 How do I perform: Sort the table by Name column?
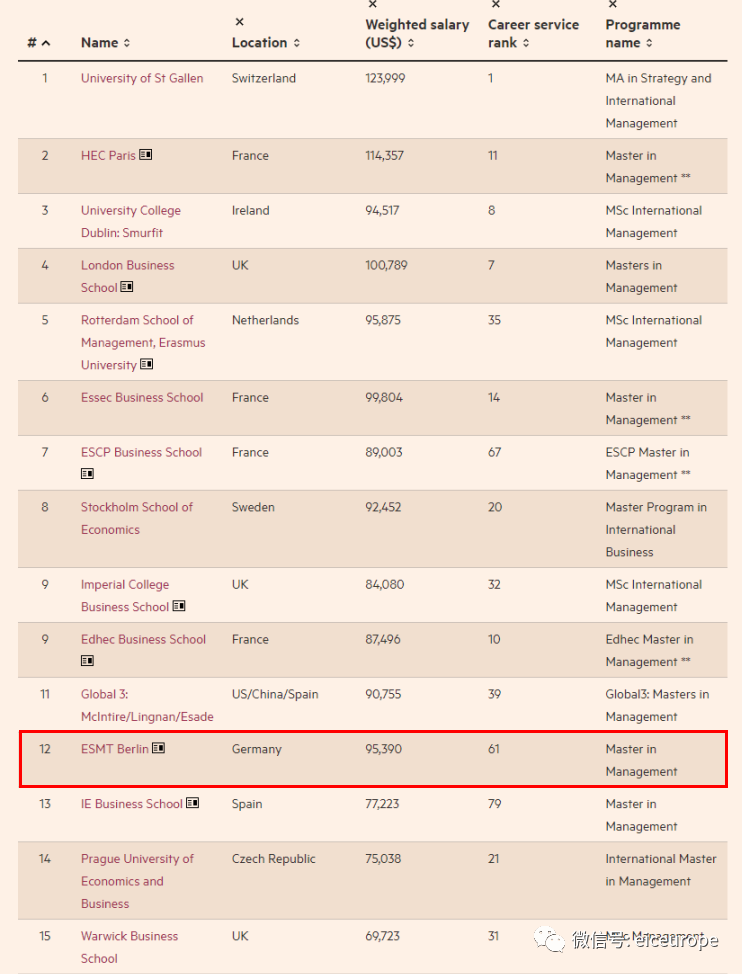[105, 43]
